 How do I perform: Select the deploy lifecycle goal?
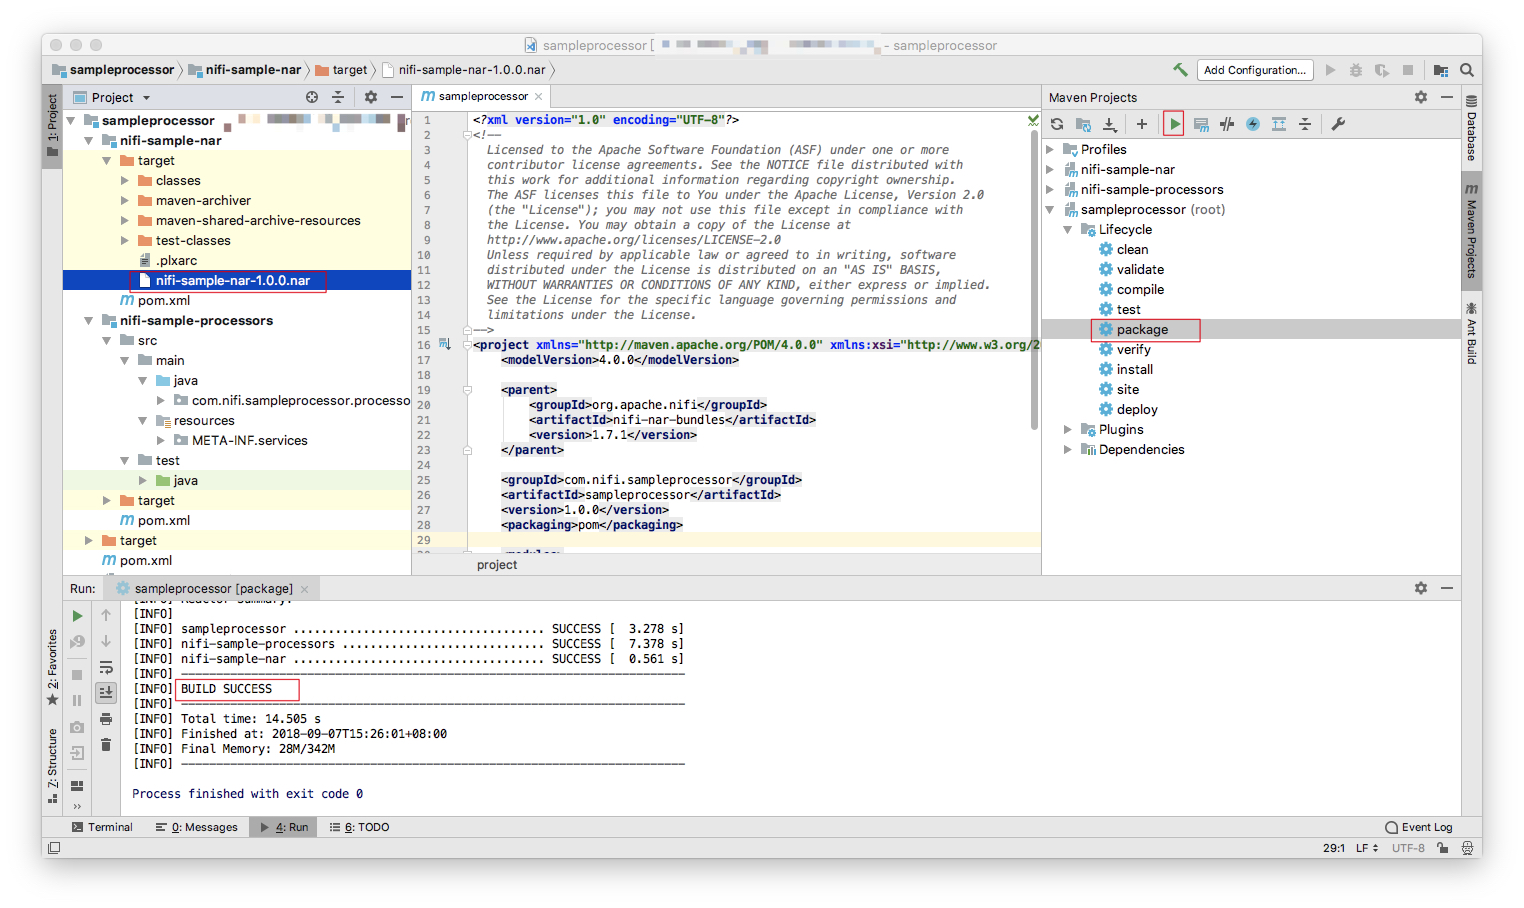pos(1137,409)
